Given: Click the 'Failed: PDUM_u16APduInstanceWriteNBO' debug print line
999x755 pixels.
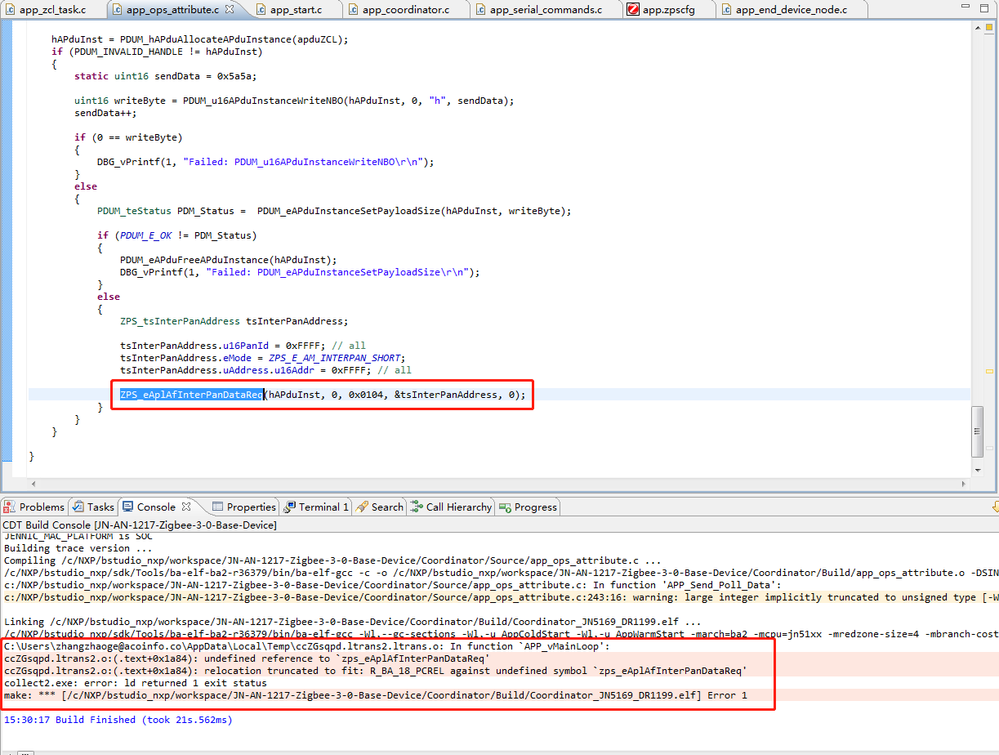Looking at the screenshot, I should [266, 162].
